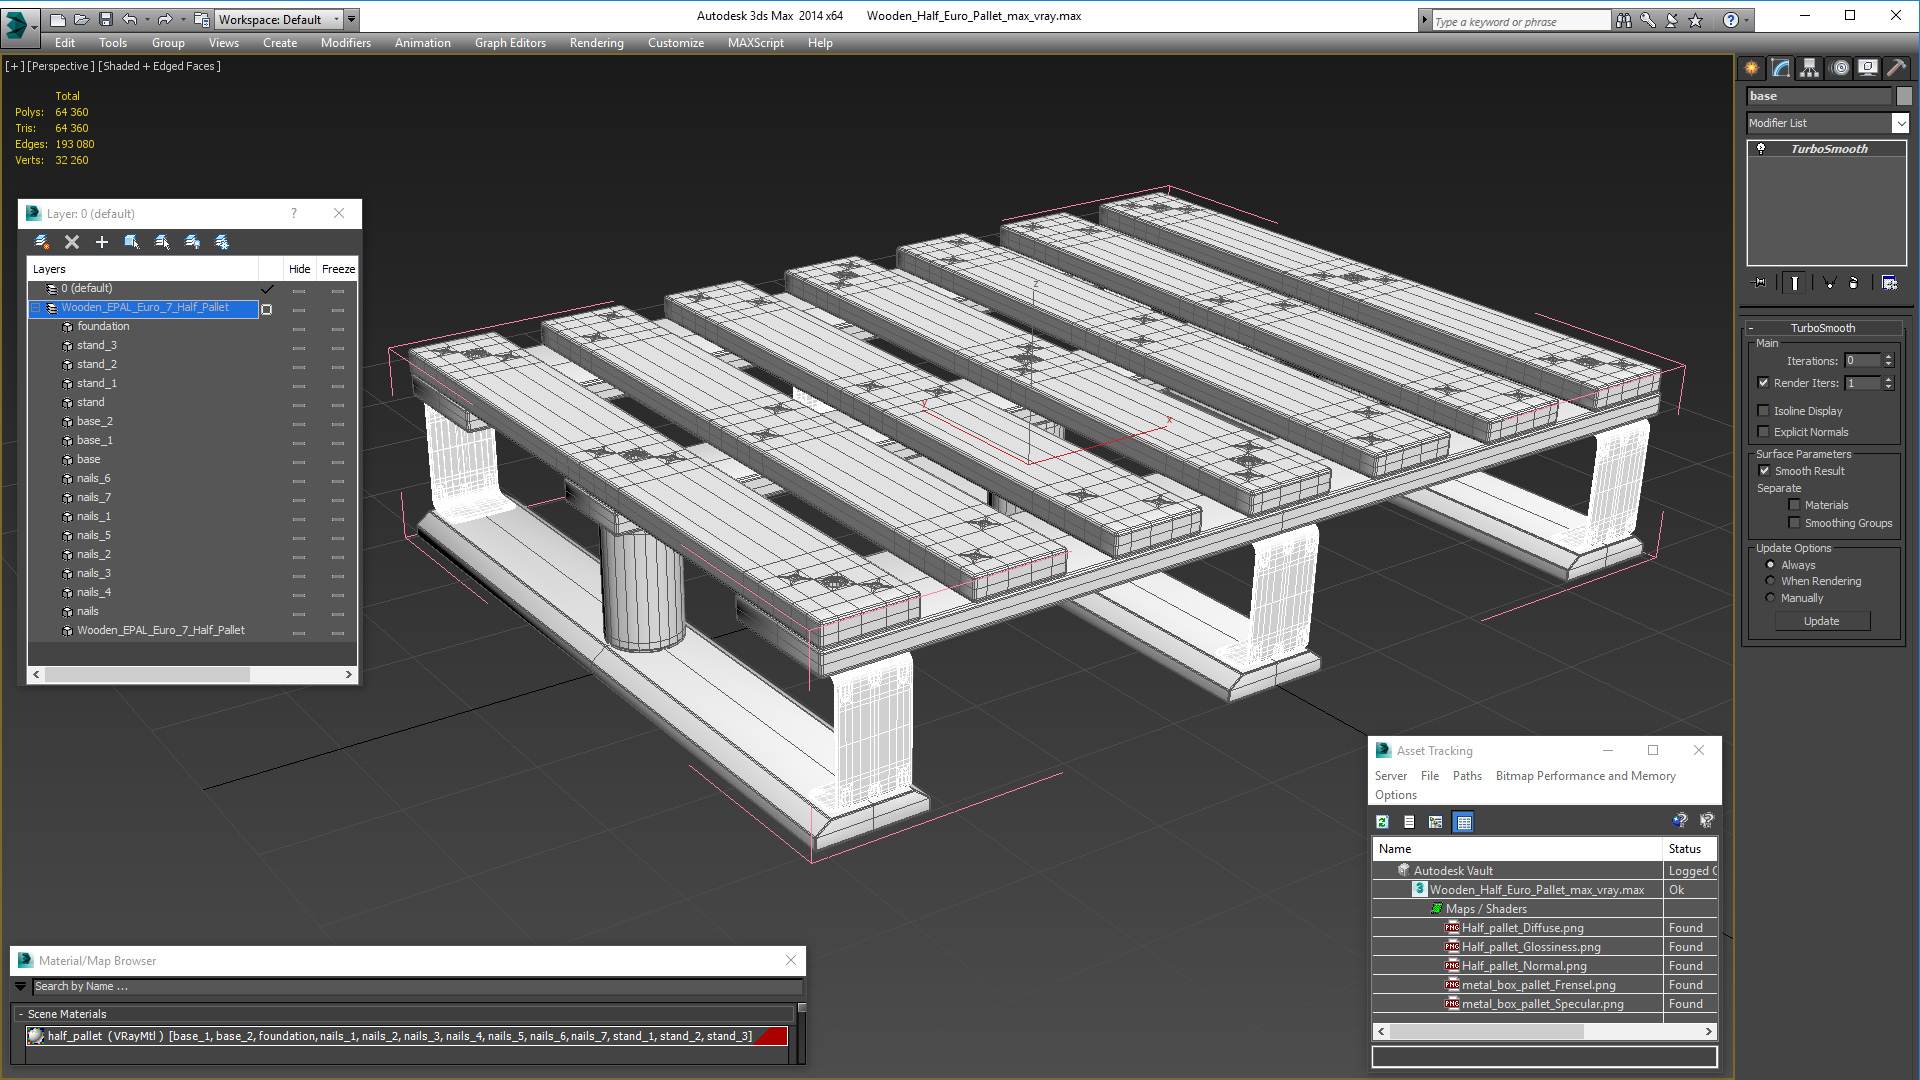Click Table View icon in Asset Tracking
The width and height of the screenshot is (1920, 1080).
point(1464,822)
